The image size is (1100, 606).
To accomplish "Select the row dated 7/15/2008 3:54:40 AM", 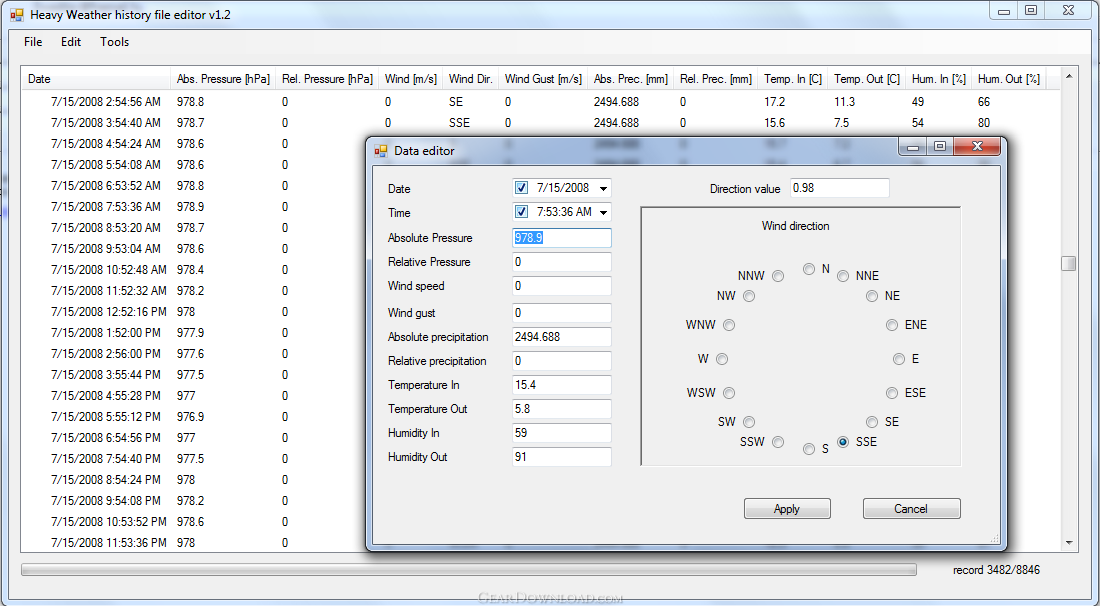I will coord(540,123).
